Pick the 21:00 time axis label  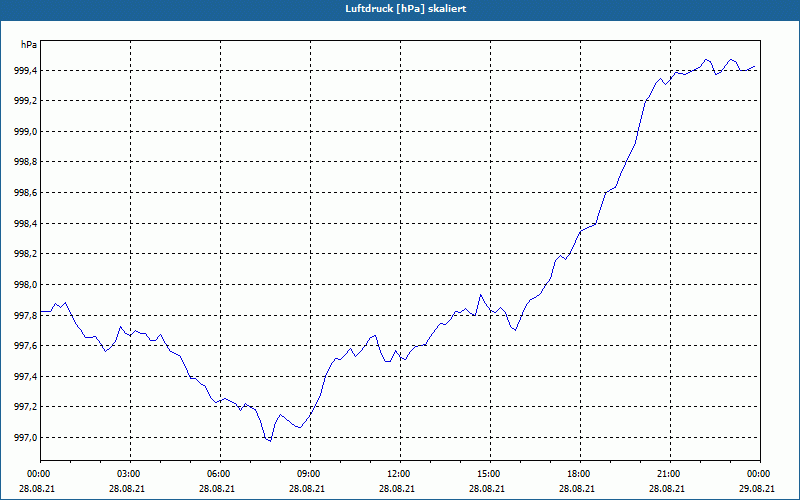tap(667, 474)
